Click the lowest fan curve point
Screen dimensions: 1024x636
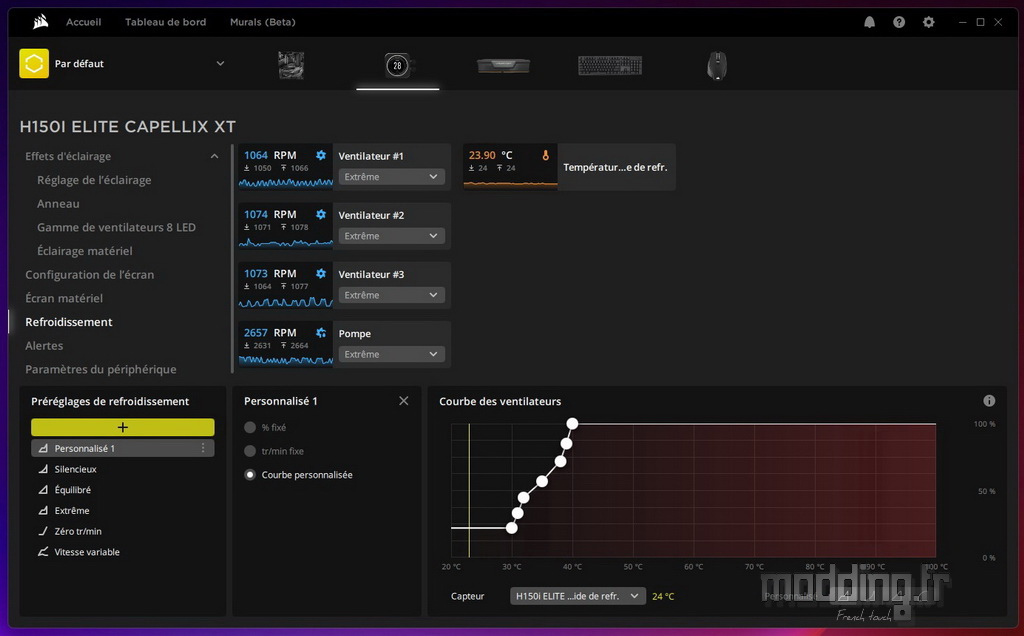pos(512,528)
